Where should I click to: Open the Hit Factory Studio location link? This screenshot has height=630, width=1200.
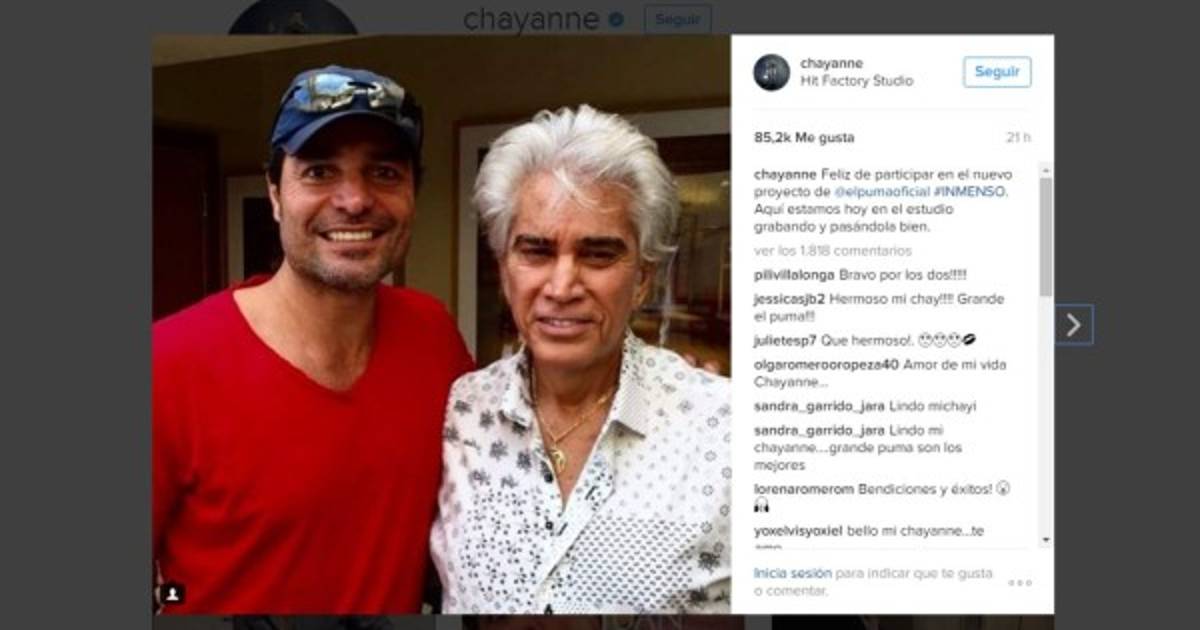[857, 81]
